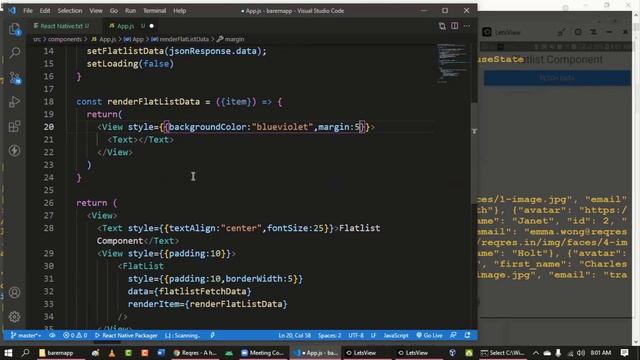Open the Edit menu
640x360 pixels.
coord(45,11)
